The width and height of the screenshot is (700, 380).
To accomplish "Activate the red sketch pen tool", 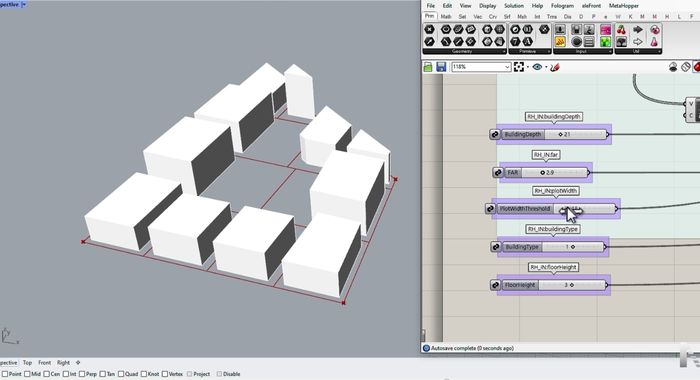I will coord(555,67).
